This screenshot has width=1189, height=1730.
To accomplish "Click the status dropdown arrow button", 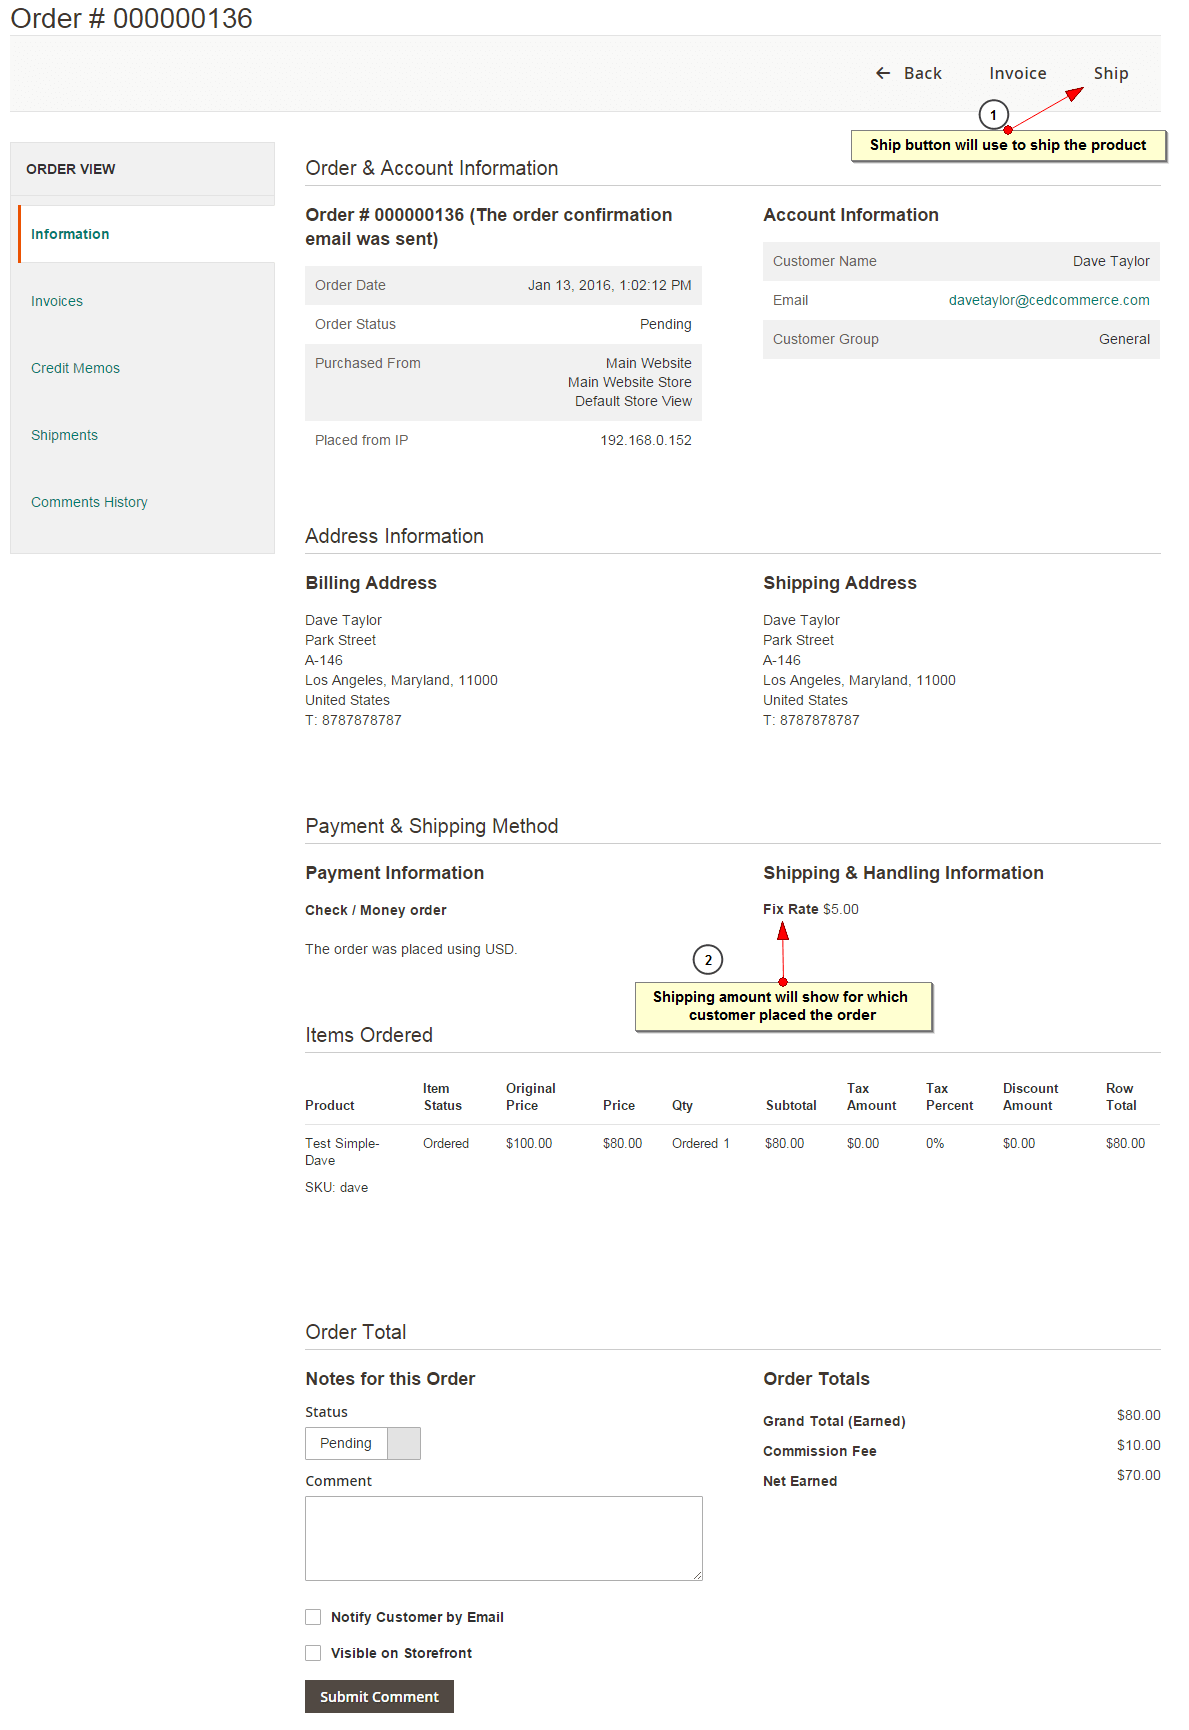I will [x=404, y=1443].
